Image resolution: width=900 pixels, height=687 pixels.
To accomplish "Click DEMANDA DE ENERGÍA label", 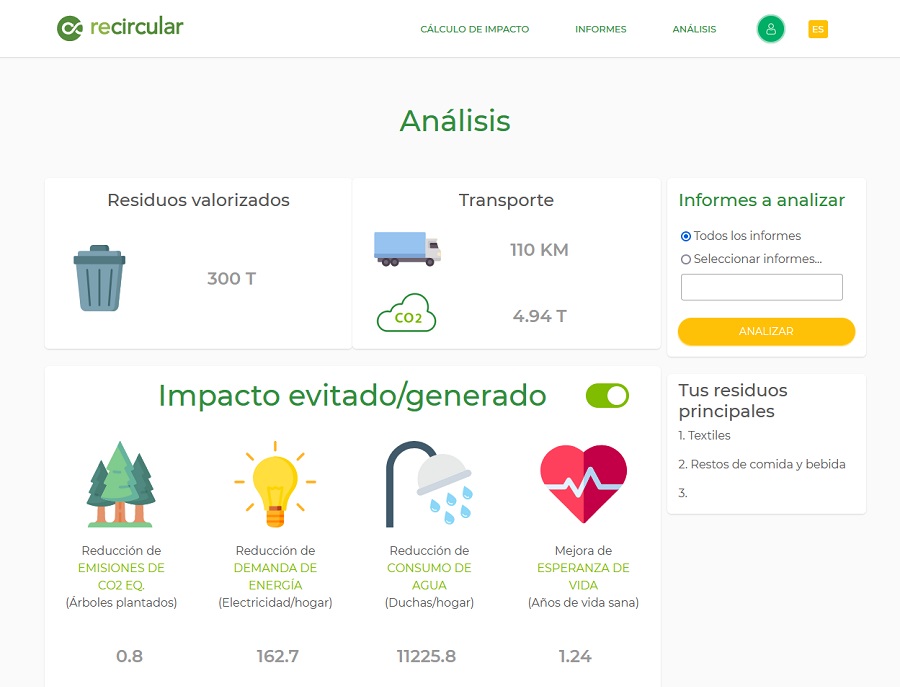I will coord(275,576).
